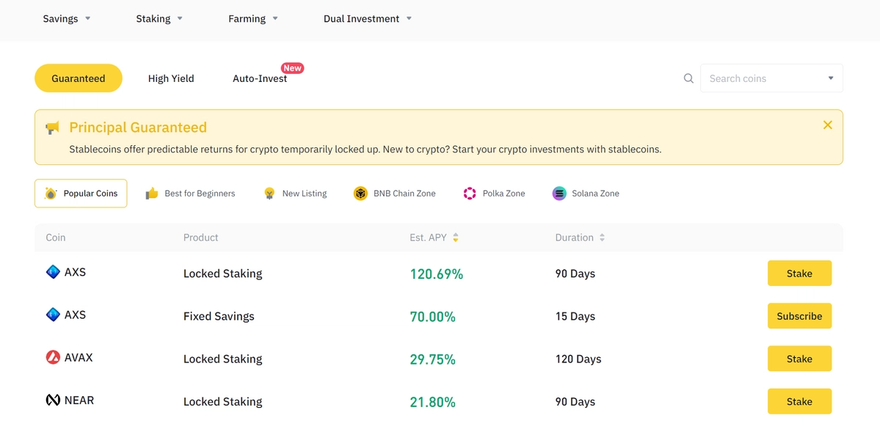Expand the Savings menu

pos(67,19)
